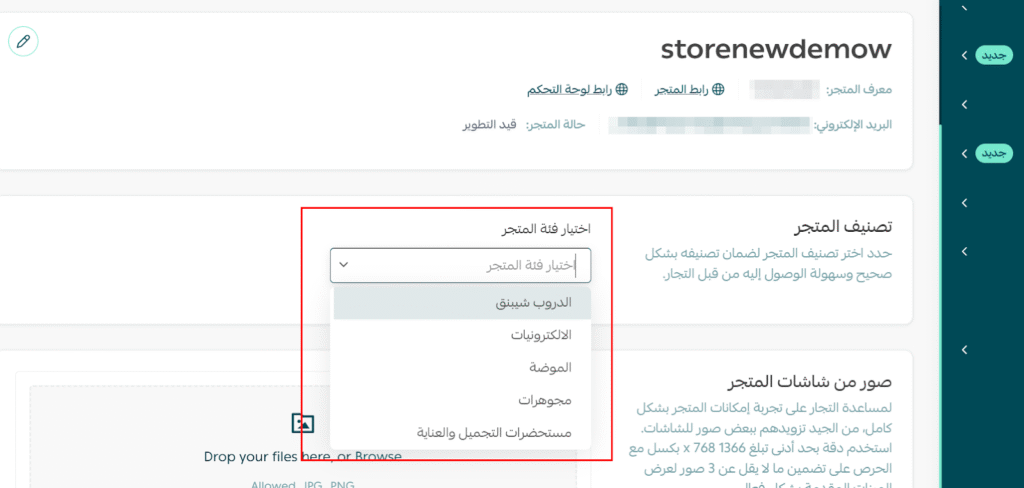Click inside the اختيار فئة المتجر search field
Viewport: 1024px width, 488px height.
click(470, 265)
